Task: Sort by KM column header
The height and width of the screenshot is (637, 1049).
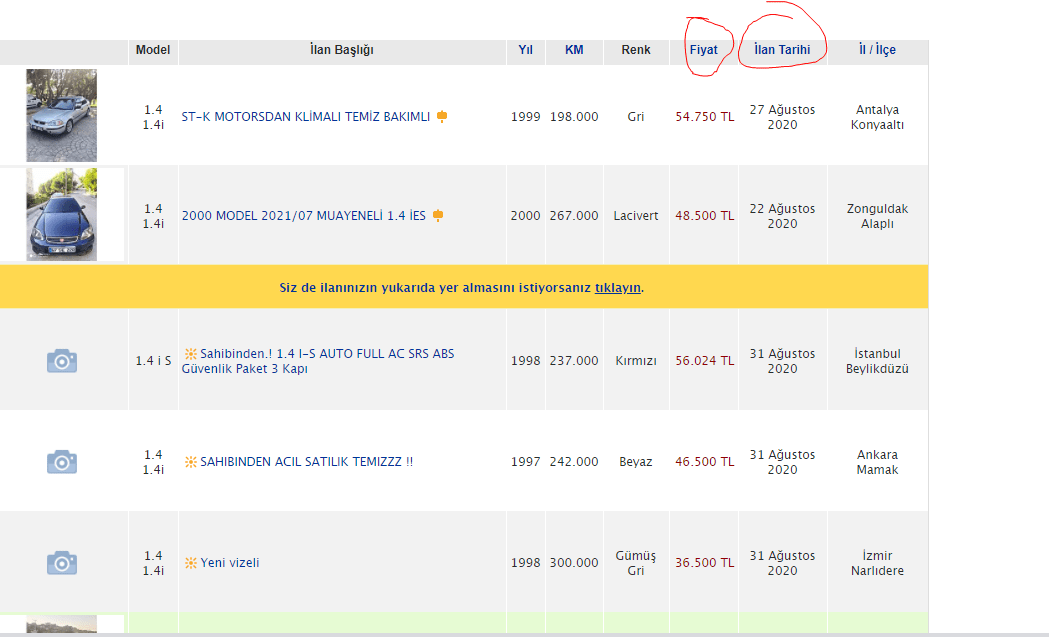Action: pyautogui.click(x=574, y=50)
